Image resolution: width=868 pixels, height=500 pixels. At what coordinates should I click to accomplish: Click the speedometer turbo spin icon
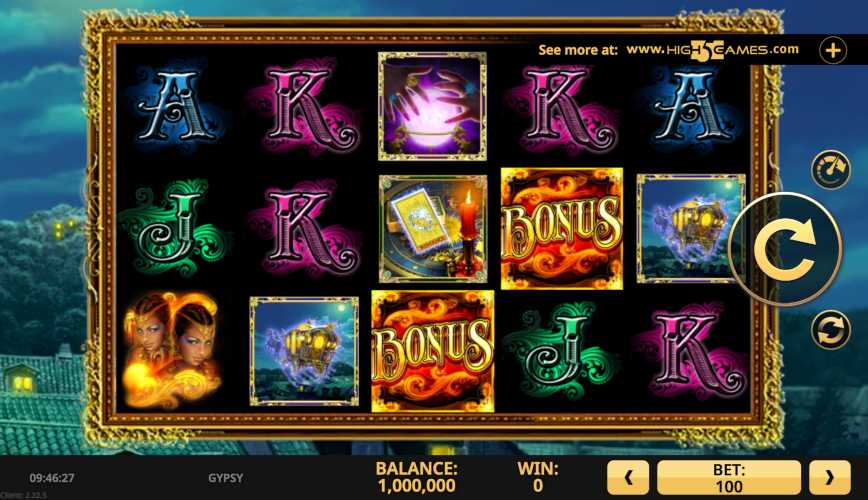pyautogui.click(x=830, y=169)
